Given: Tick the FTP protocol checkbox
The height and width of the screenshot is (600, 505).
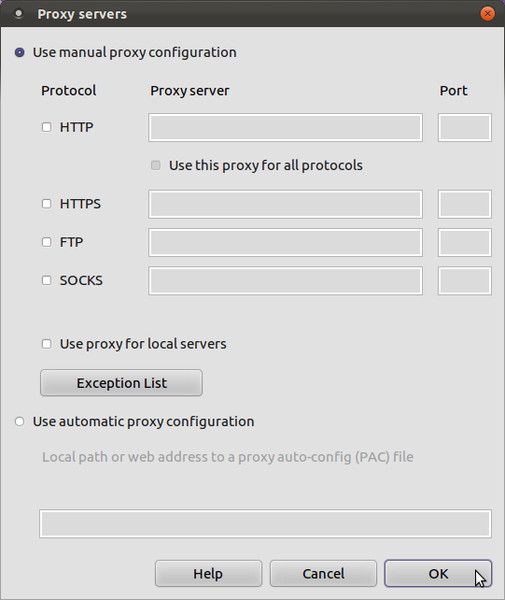Looking at the screenshot, I should tap(46, 242).
